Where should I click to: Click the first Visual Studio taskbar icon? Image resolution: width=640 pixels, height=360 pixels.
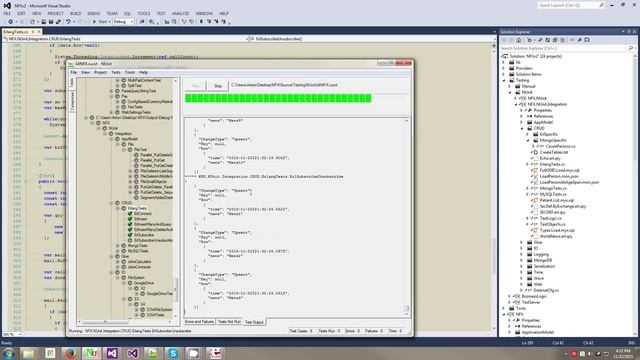[x=111, y=353]
